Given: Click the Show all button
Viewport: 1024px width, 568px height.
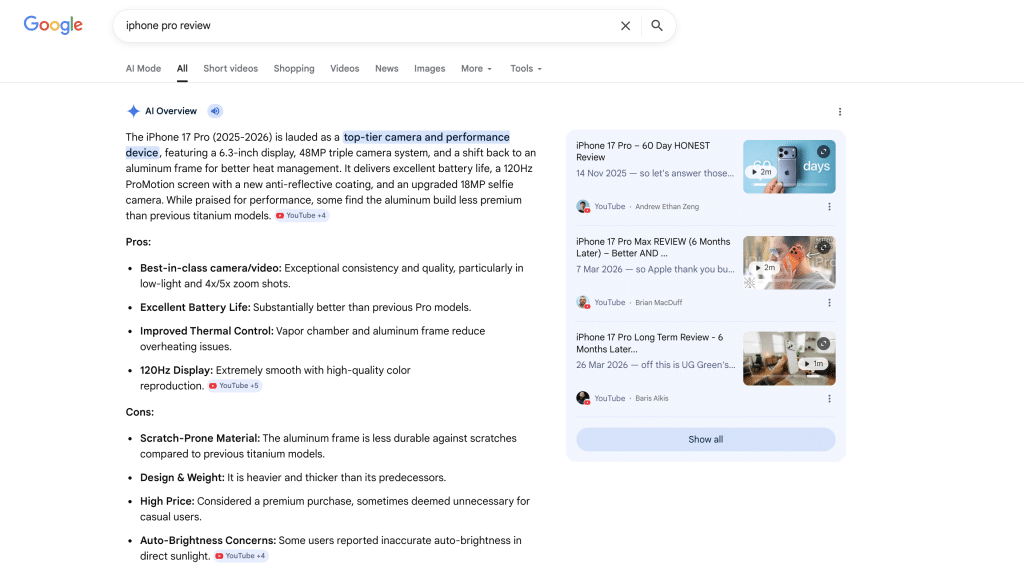Looking at the screenshot, I should coord(705,440).
